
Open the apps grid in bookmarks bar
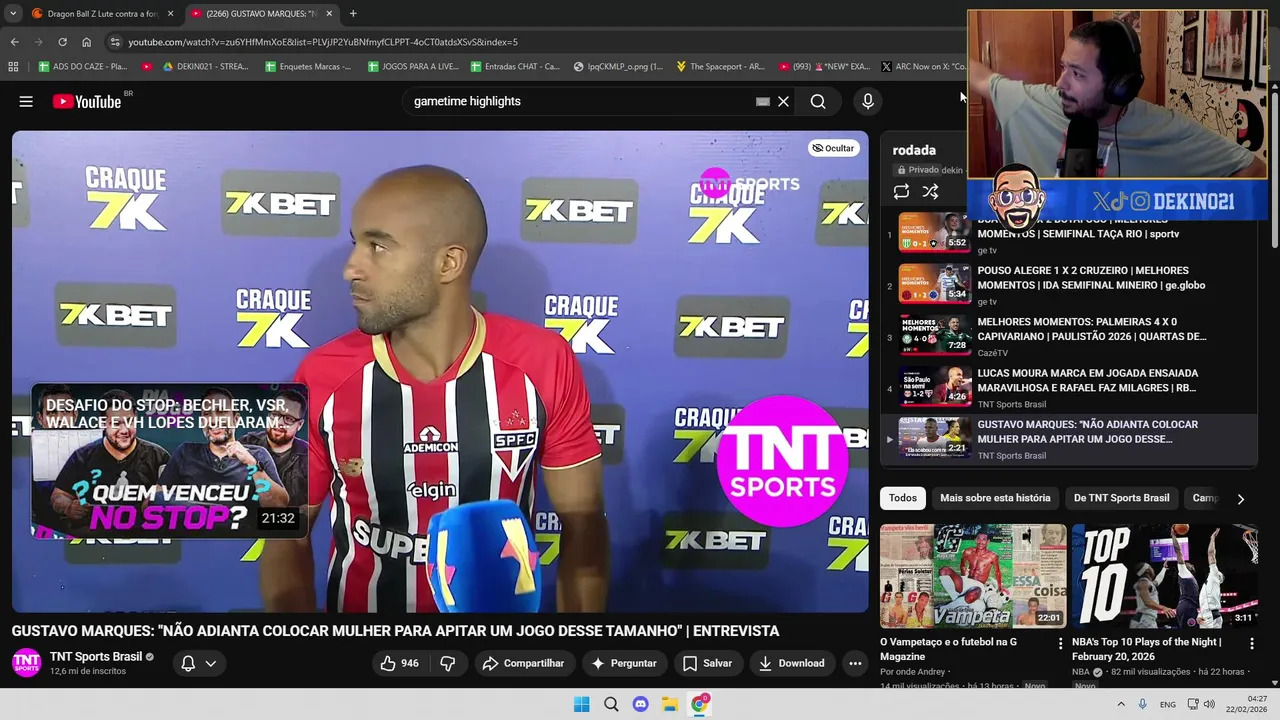coord(13,67)
